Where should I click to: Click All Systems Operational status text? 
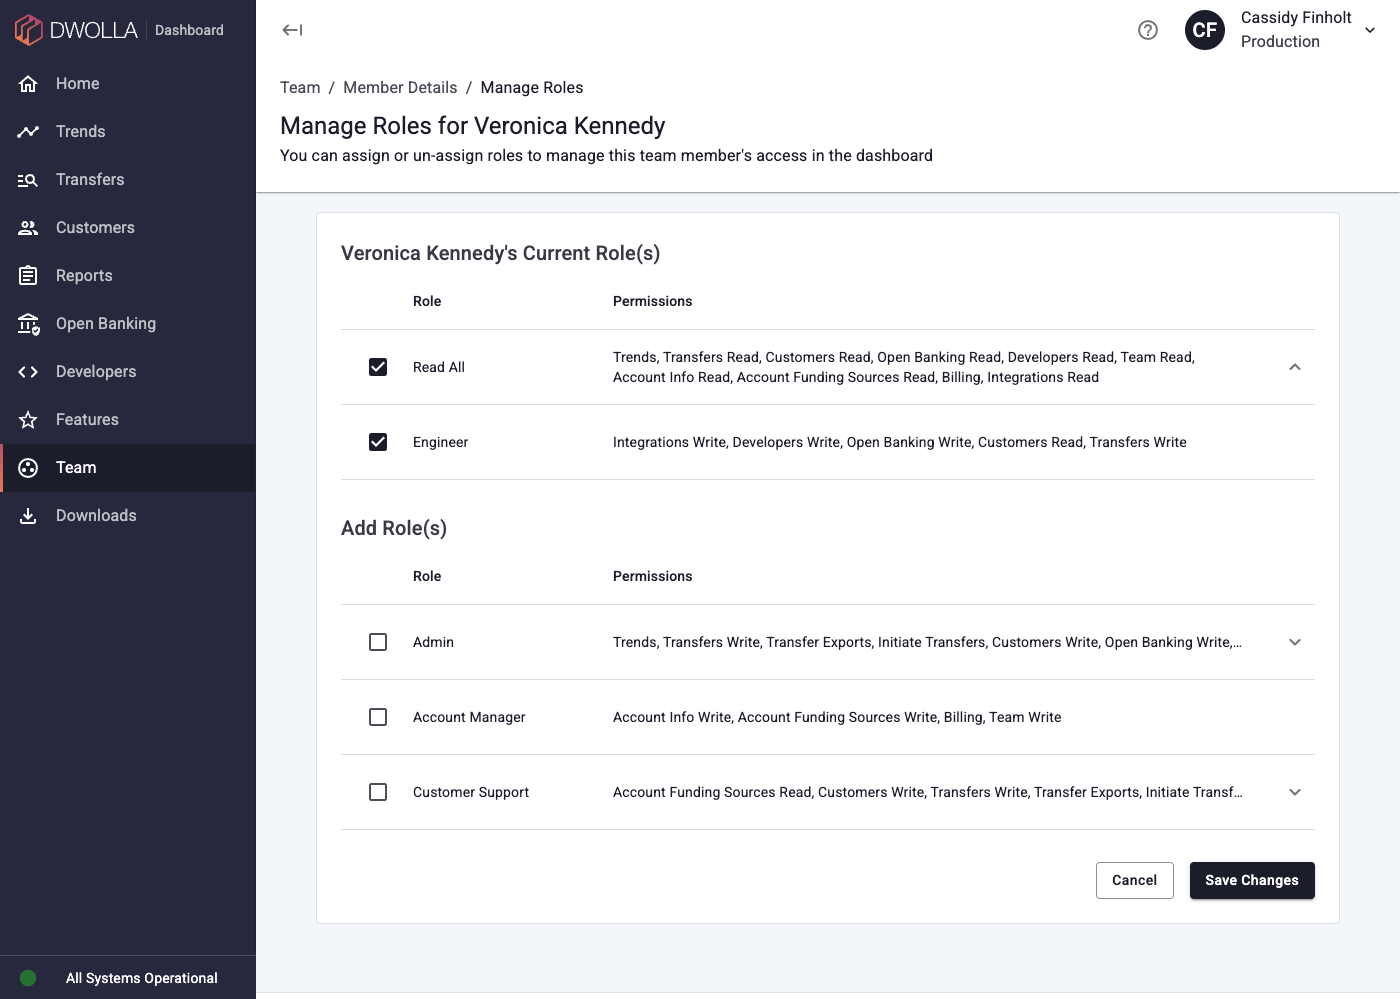click(142, 978)
